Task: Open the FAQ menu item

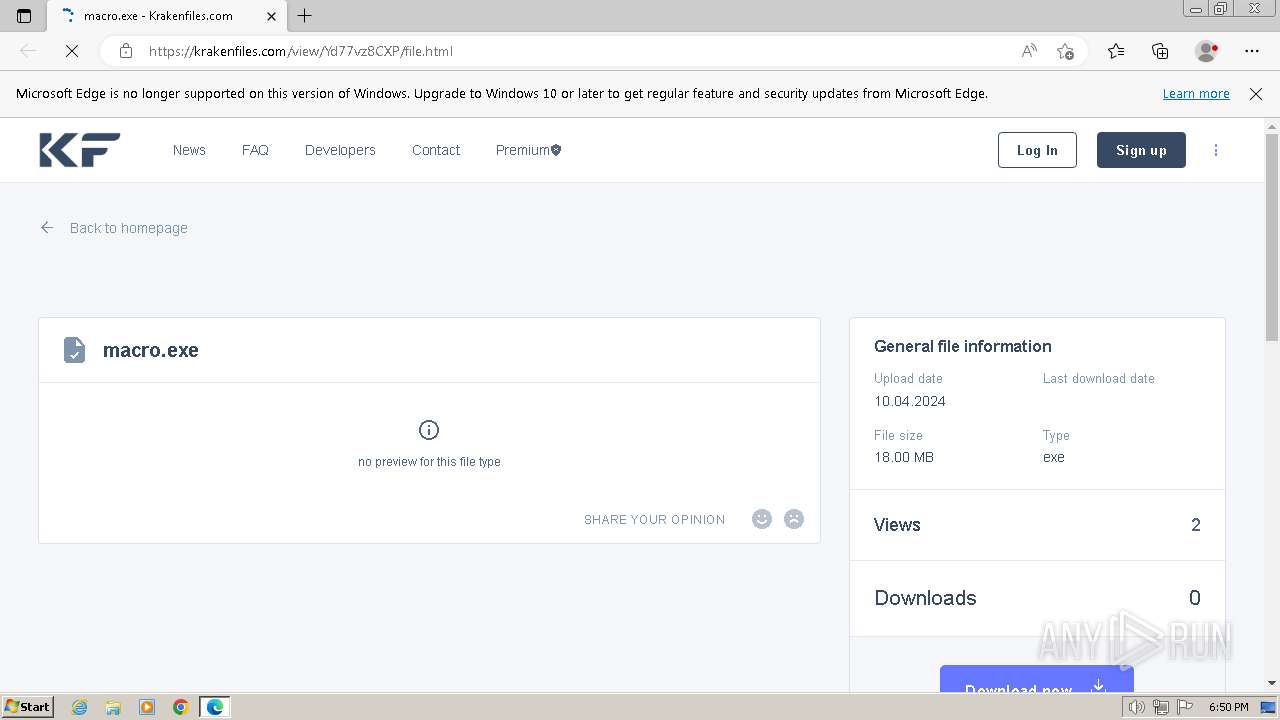Action: point(255,150)
